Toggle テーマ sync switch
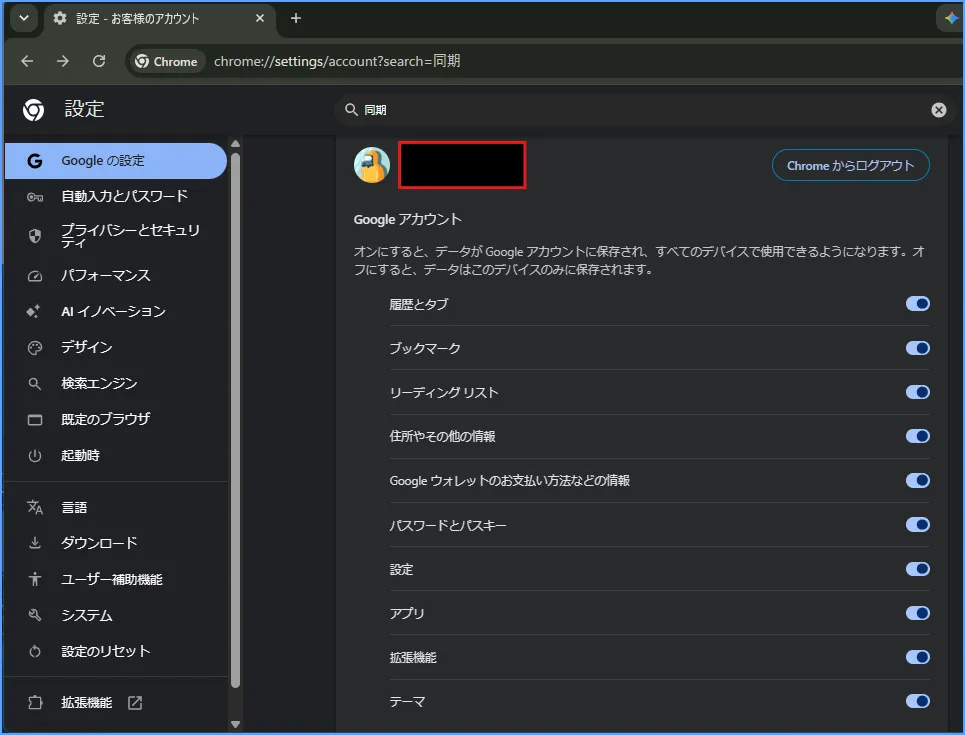Image resolution: width=965 pixels, height=735 pixels. click(917, 701)
